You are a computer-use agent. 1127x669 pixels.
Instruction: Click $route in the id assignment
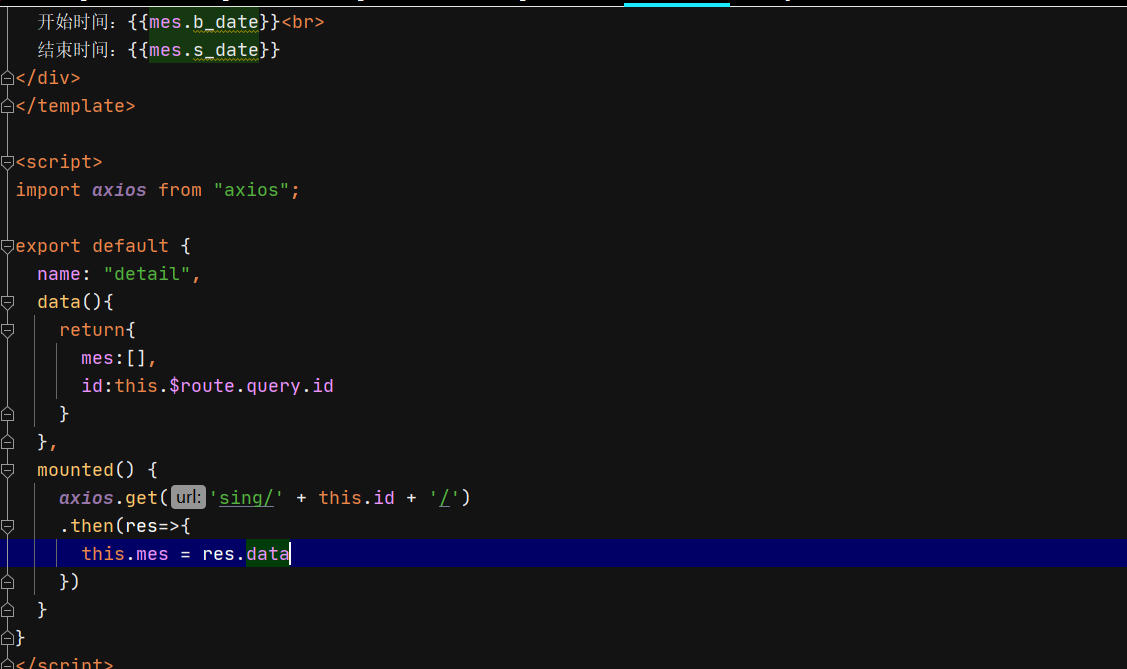pyautogui.click(x=202, y=387)
